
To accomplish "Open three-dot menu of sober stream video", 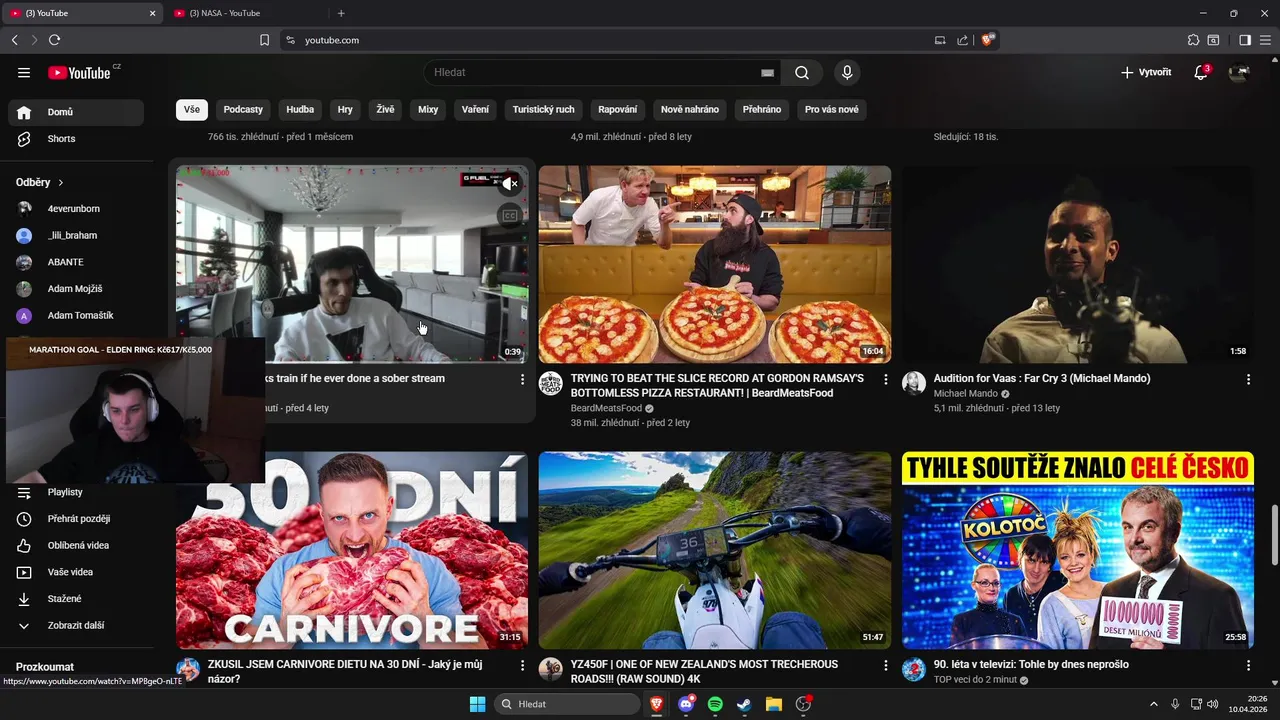I will [x=522, y=379].
